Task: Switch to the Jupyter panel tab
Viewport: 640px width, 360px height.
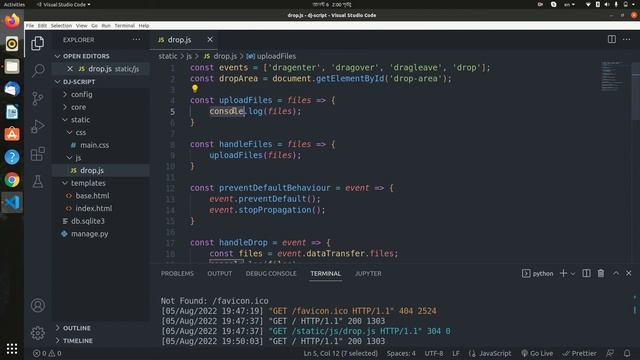Action: [368, 273]
